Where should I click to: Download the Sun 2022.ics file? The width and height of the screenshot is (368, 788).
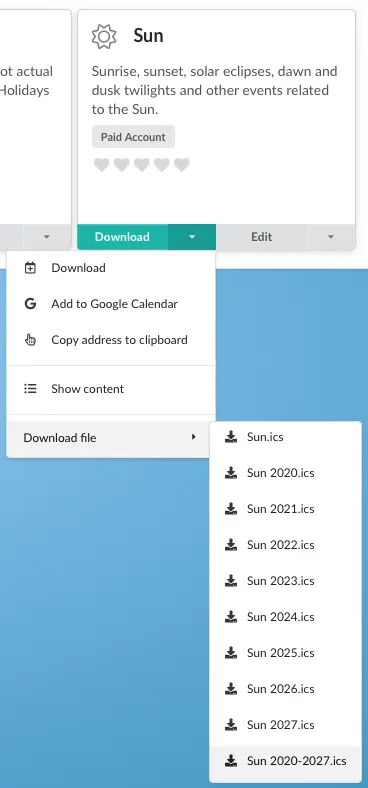click(x=285, y=545)
